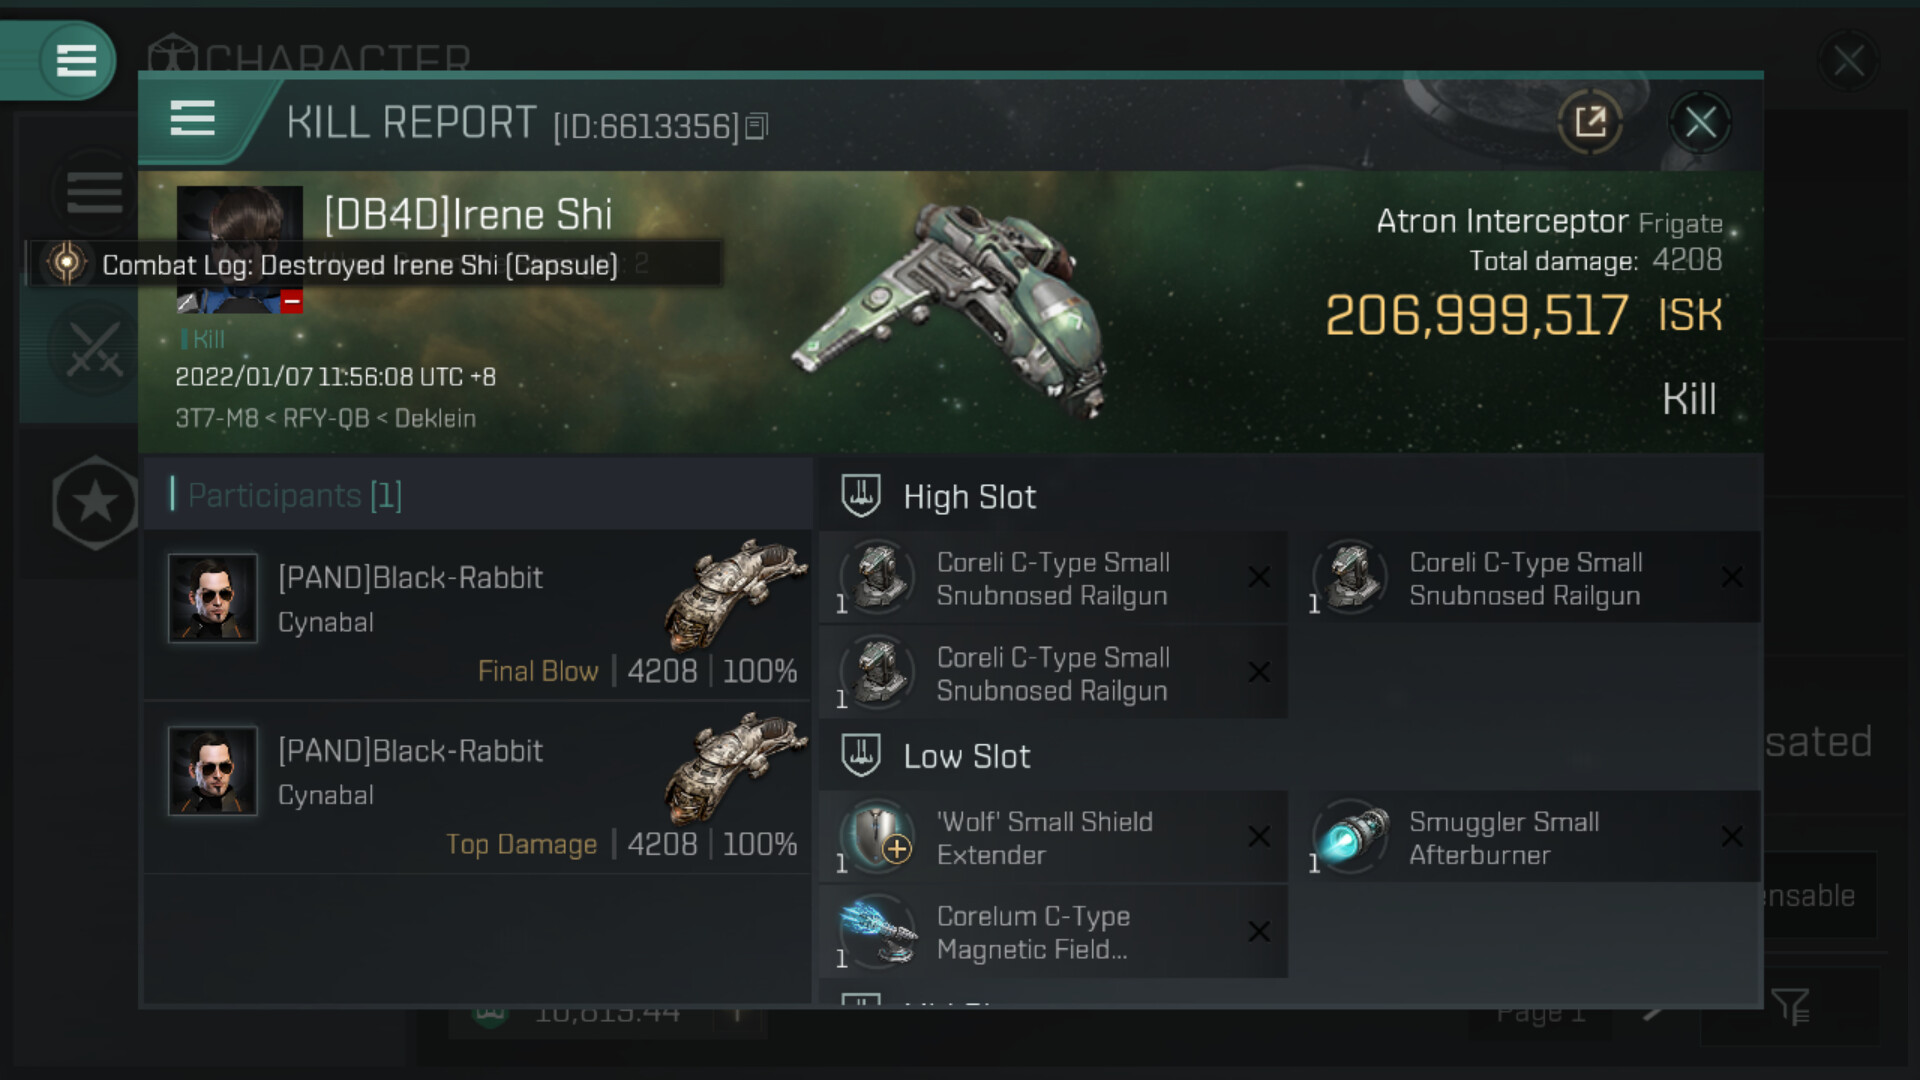Image resolution: width=1920 pixels, height=1080 pixels.
Task: Open the starred hexagon sidebar icon
Action: coord(95,502)
